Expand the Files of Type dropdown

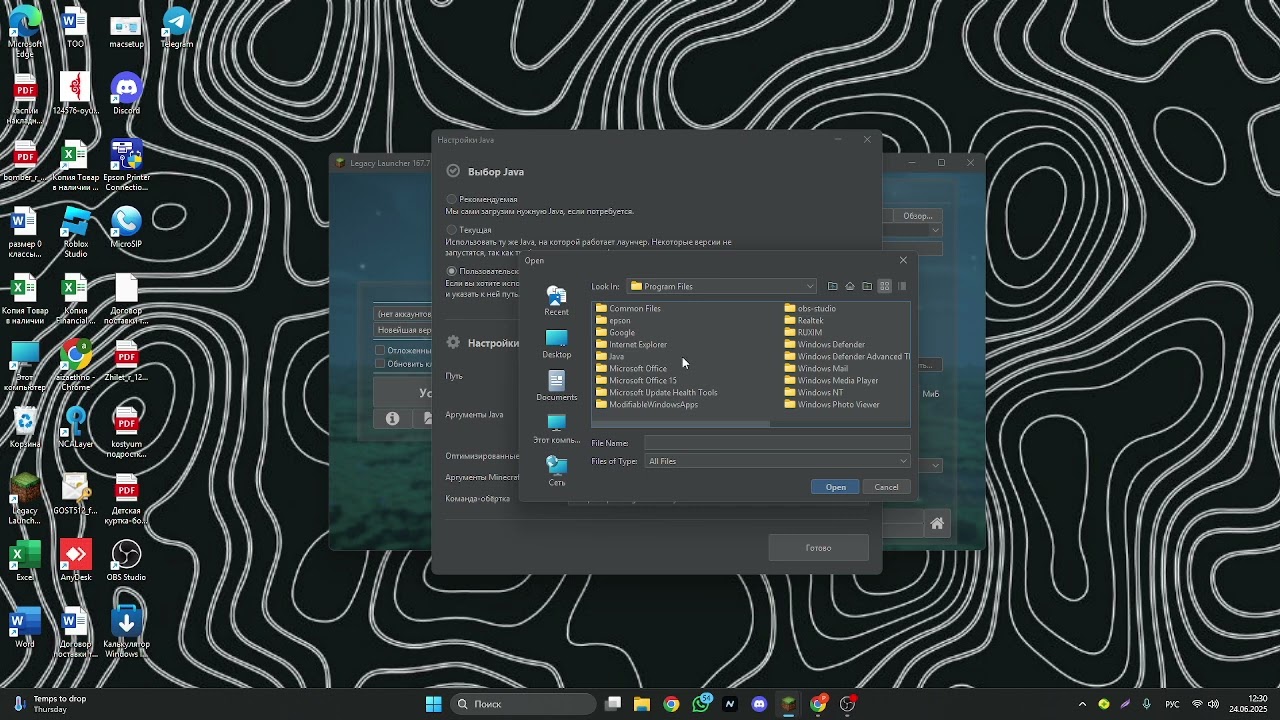(x=903, y=461)
